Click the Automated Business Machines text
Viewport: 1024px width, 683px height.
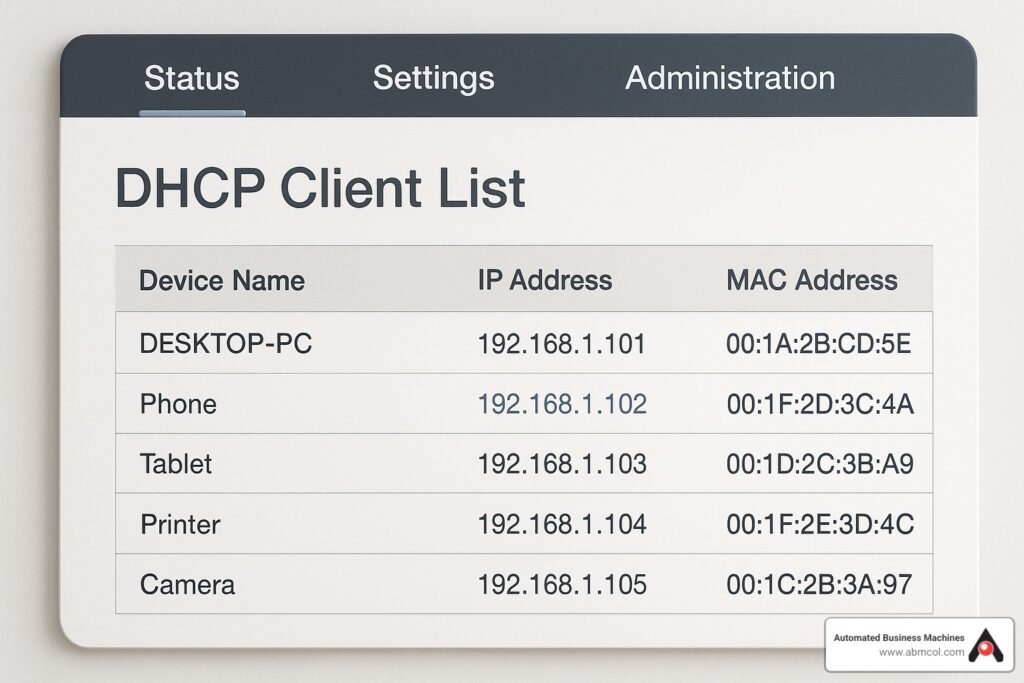(901, 637)
